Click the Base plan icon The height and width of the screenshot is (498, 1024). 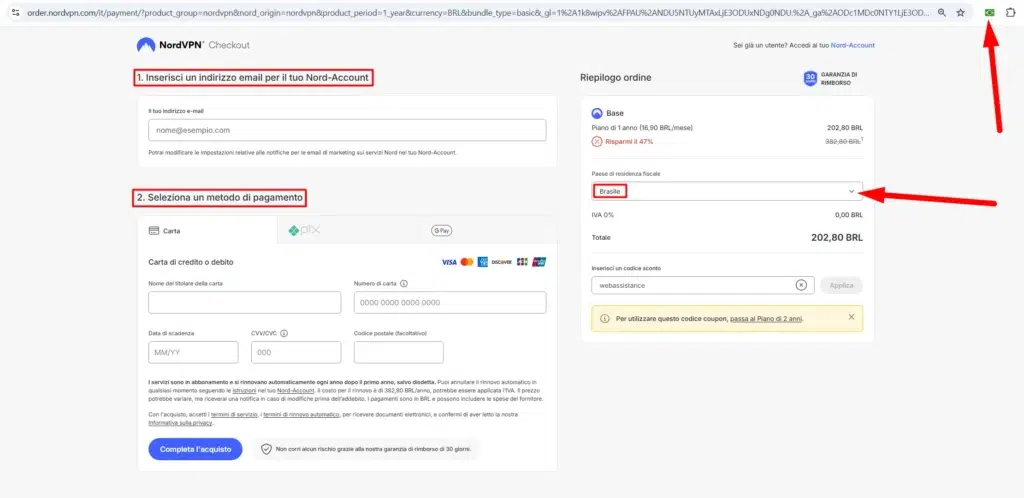(x=596, y=113)
